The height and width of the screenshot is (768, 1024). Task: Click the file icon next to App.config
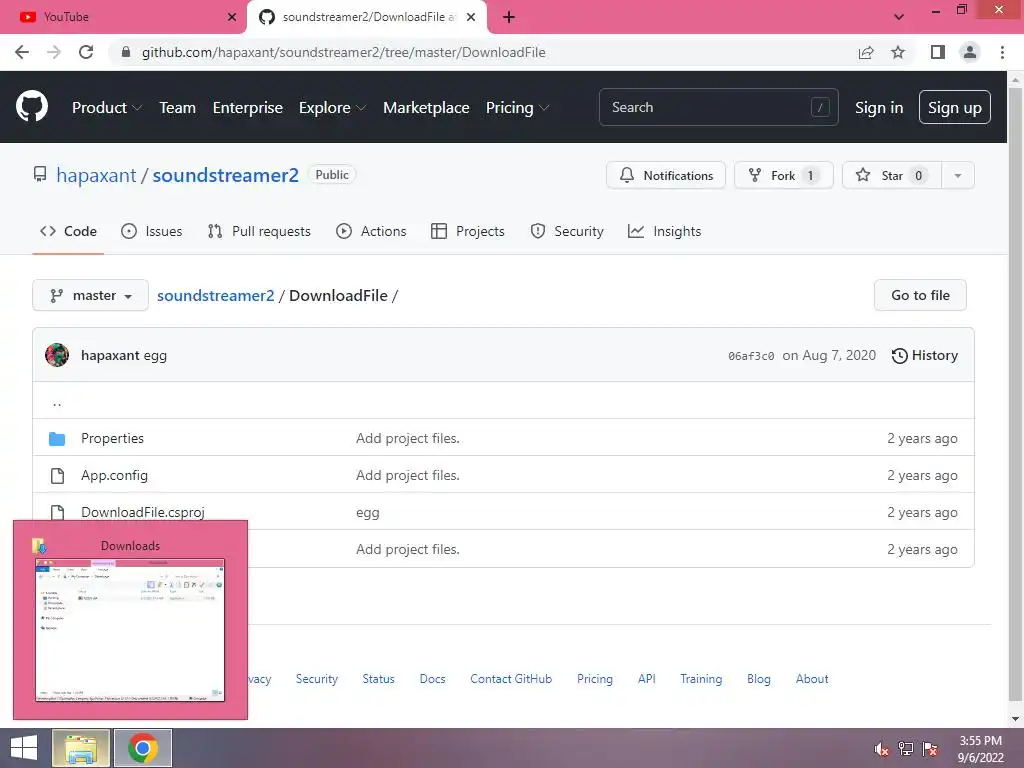pyautogui.click(x=57, y=475)
